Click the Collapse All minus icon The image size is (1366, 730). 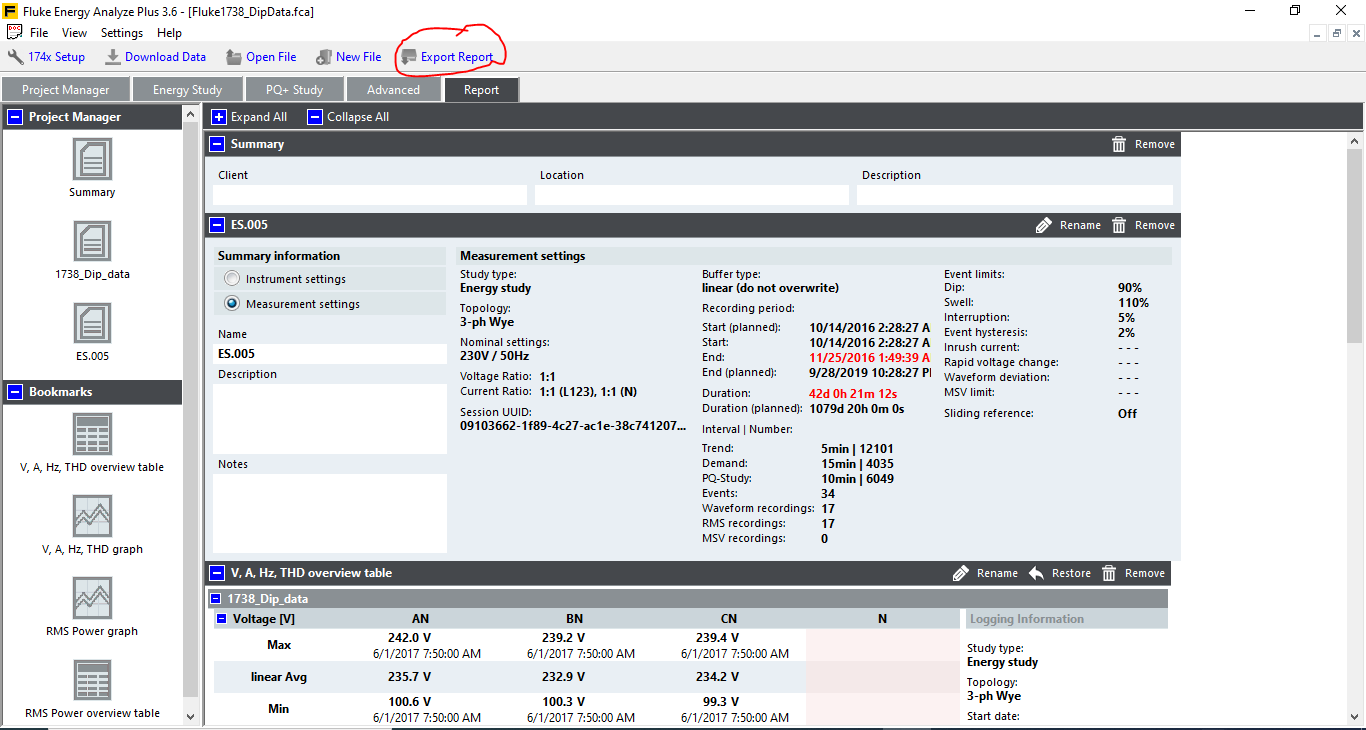(315, 117)
